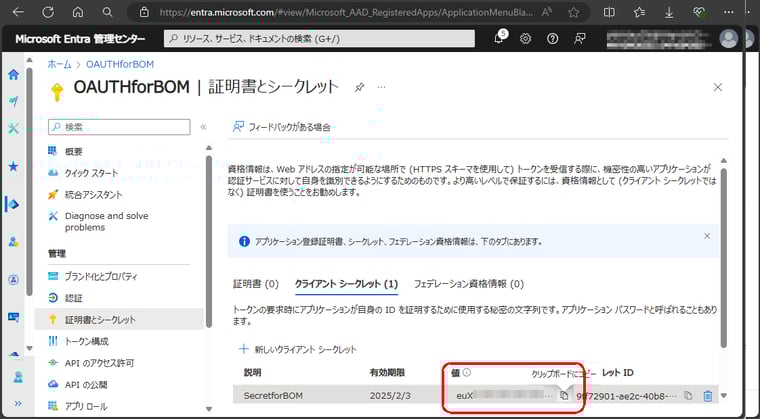The width and height of the screenshot is (760, 419).
Task: Click 新しいクライアント シークレット button
Action: [298, 349]
